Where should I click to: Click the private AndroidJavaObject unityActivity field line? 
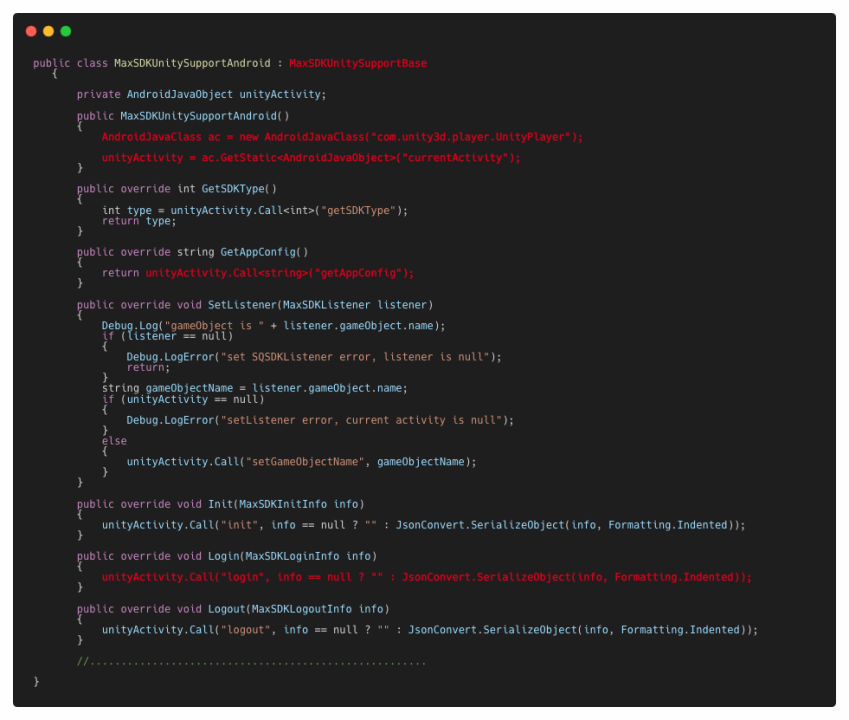click(201, 94)
